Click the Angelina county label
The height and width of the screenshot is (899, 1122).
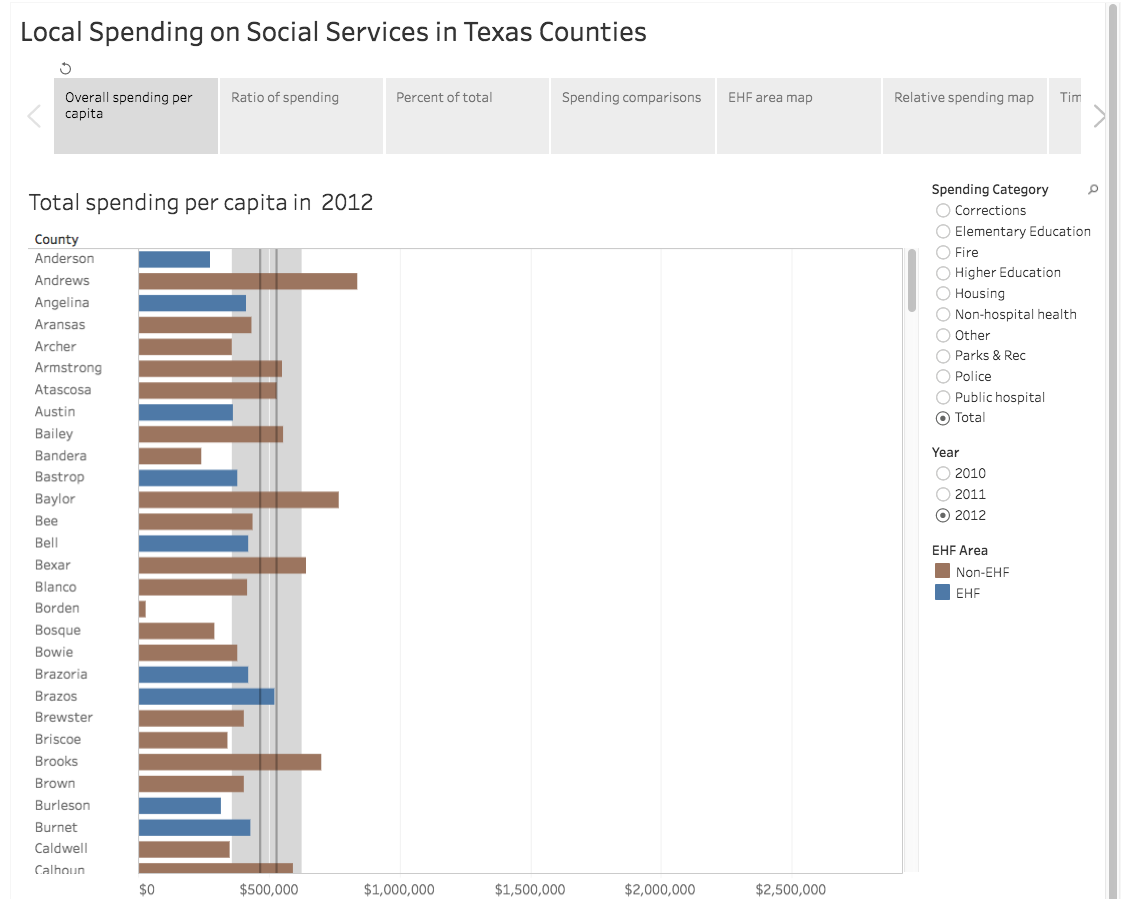tap(62, 303)
